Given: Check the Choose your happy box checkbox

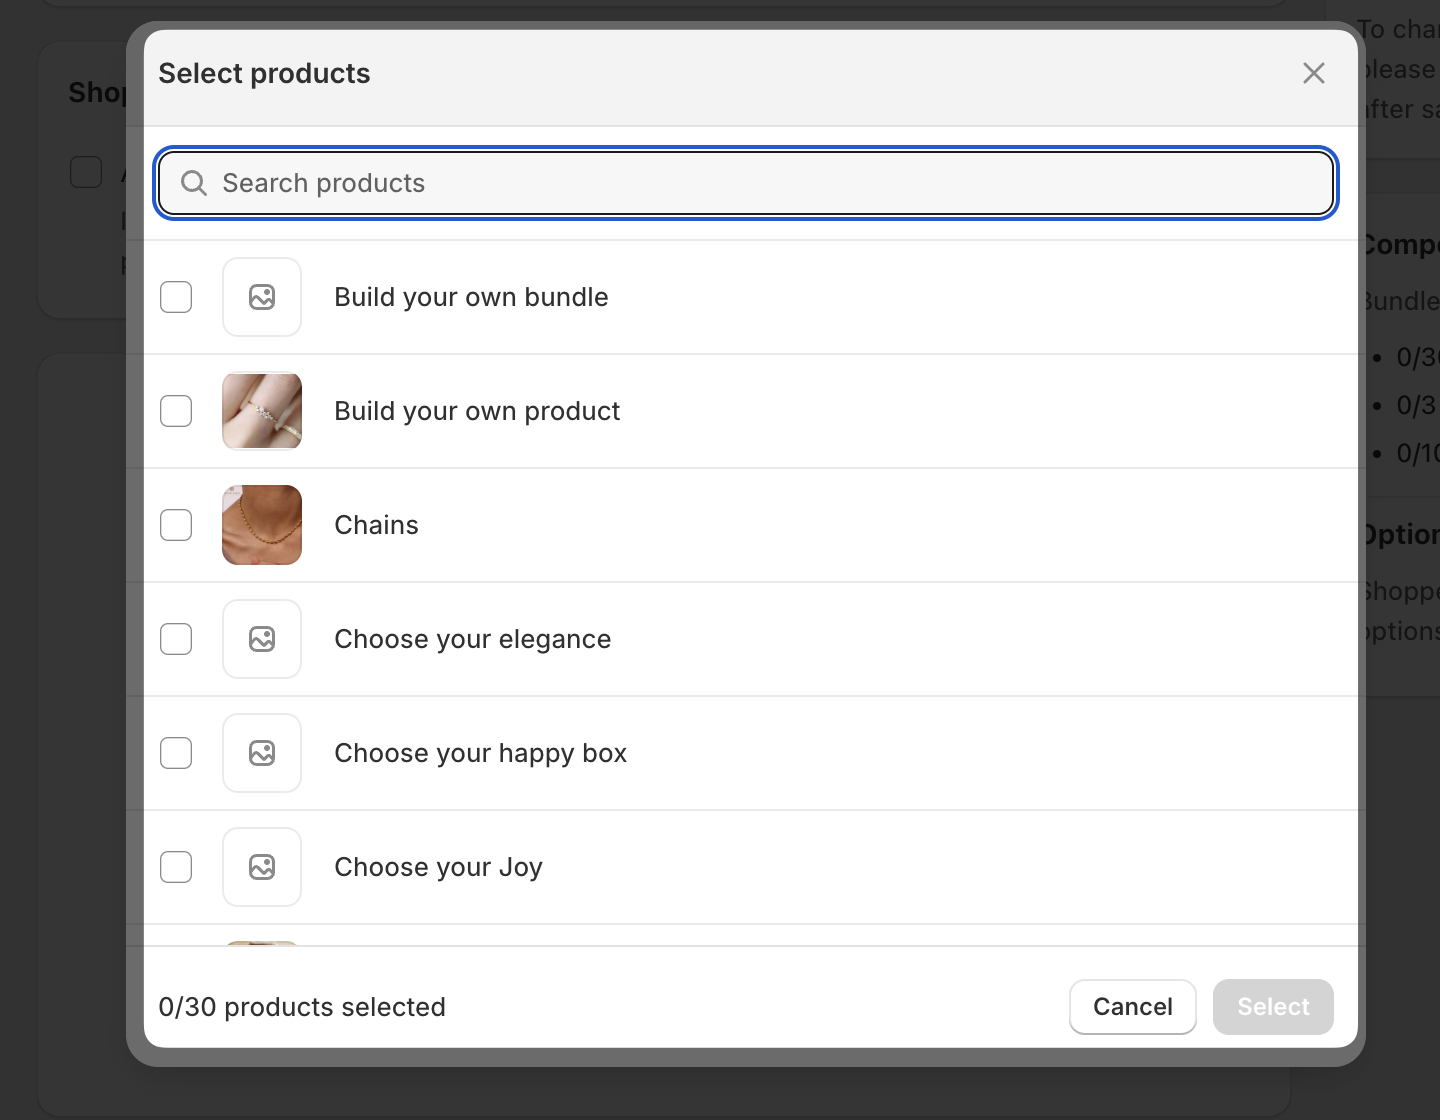Looking at the screenshot, I should coord(176,753).
